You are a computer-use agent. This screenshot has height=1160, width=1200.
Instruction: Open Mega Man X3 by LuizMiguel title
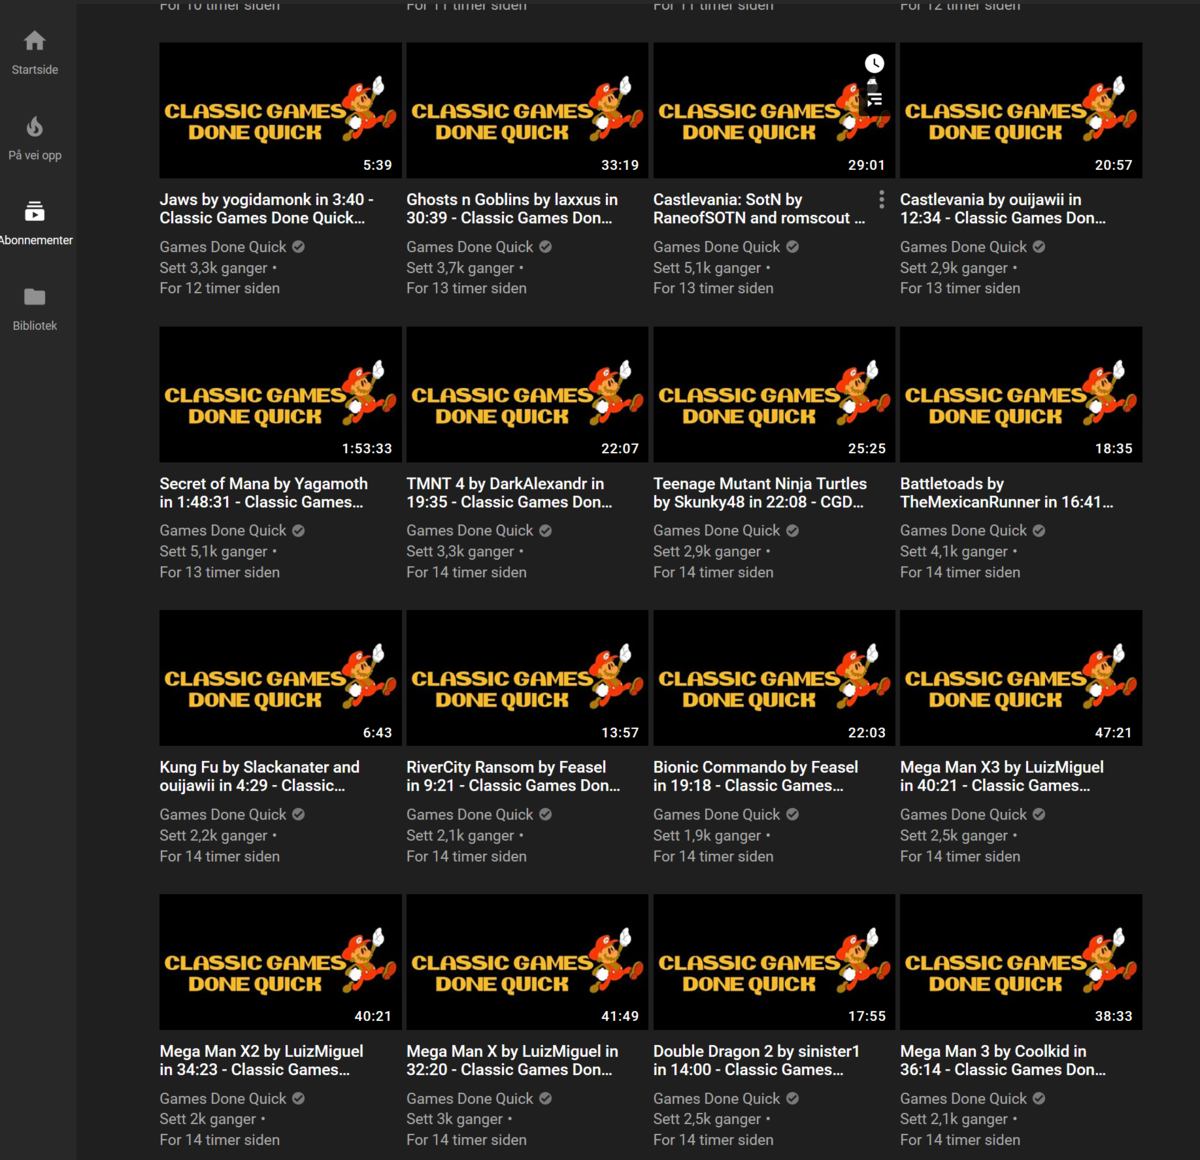pyautogui.click(x=1002, y=777)
